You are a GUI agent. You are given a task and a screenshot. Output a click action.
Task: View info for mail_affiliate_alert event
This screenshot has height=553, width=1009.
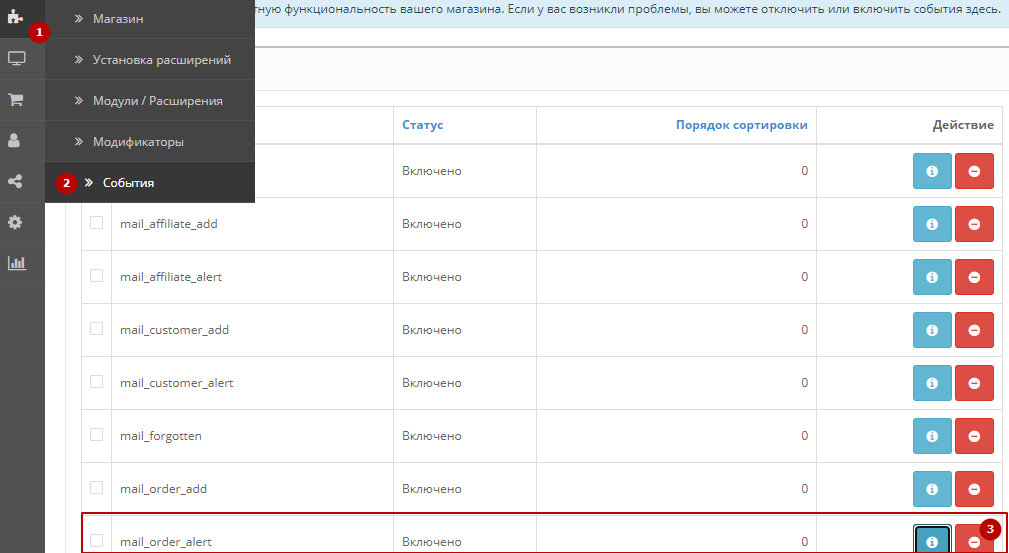click(x=932, y=277)
